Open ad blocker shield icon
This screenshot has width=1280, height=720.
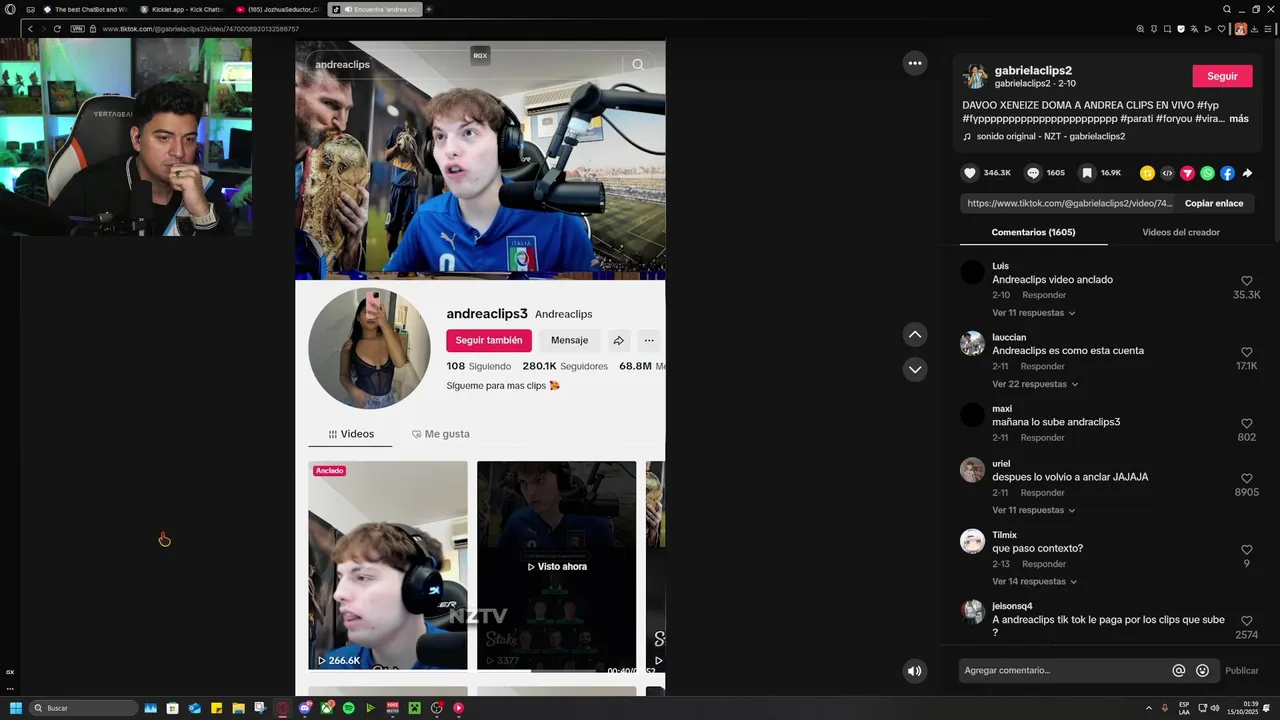pos(1181,29)
